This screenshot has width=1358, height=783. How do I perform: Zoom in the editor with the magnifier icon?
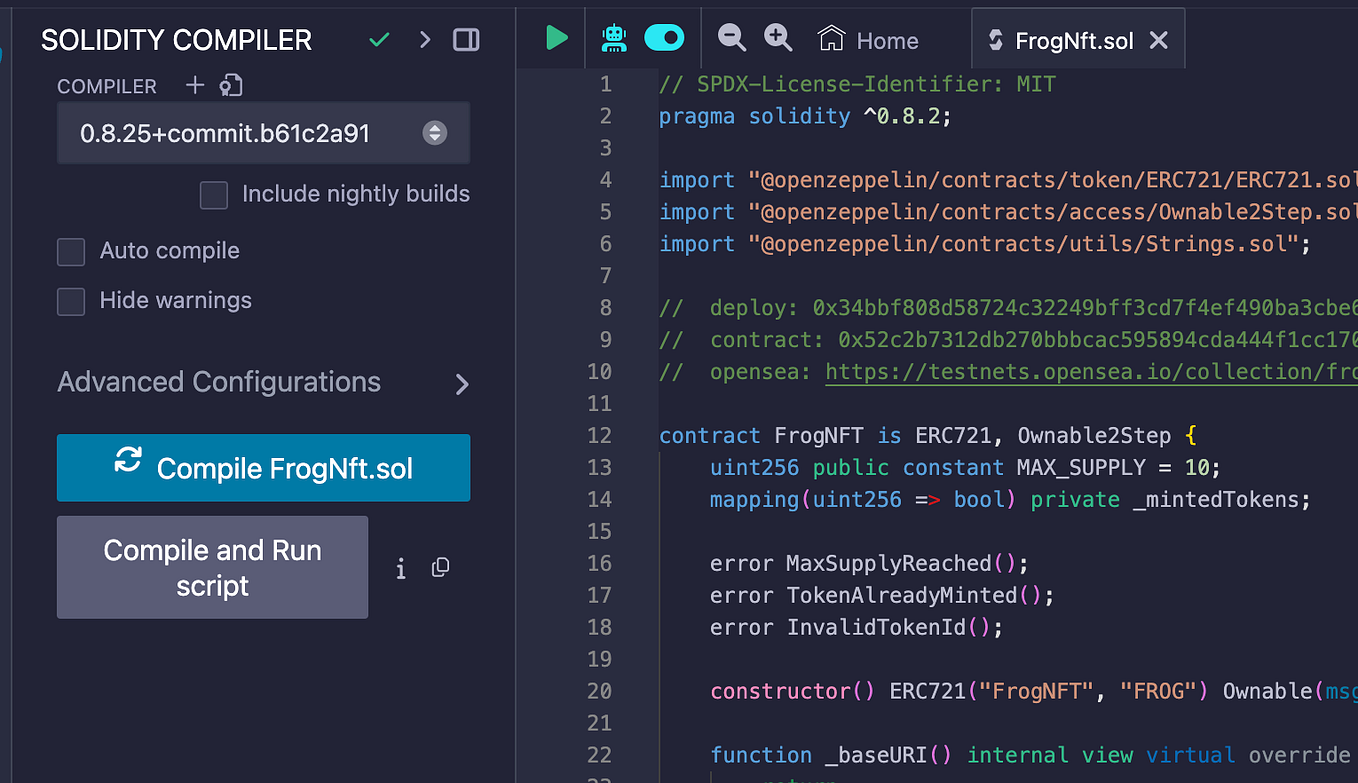click(x=778, y=38)
